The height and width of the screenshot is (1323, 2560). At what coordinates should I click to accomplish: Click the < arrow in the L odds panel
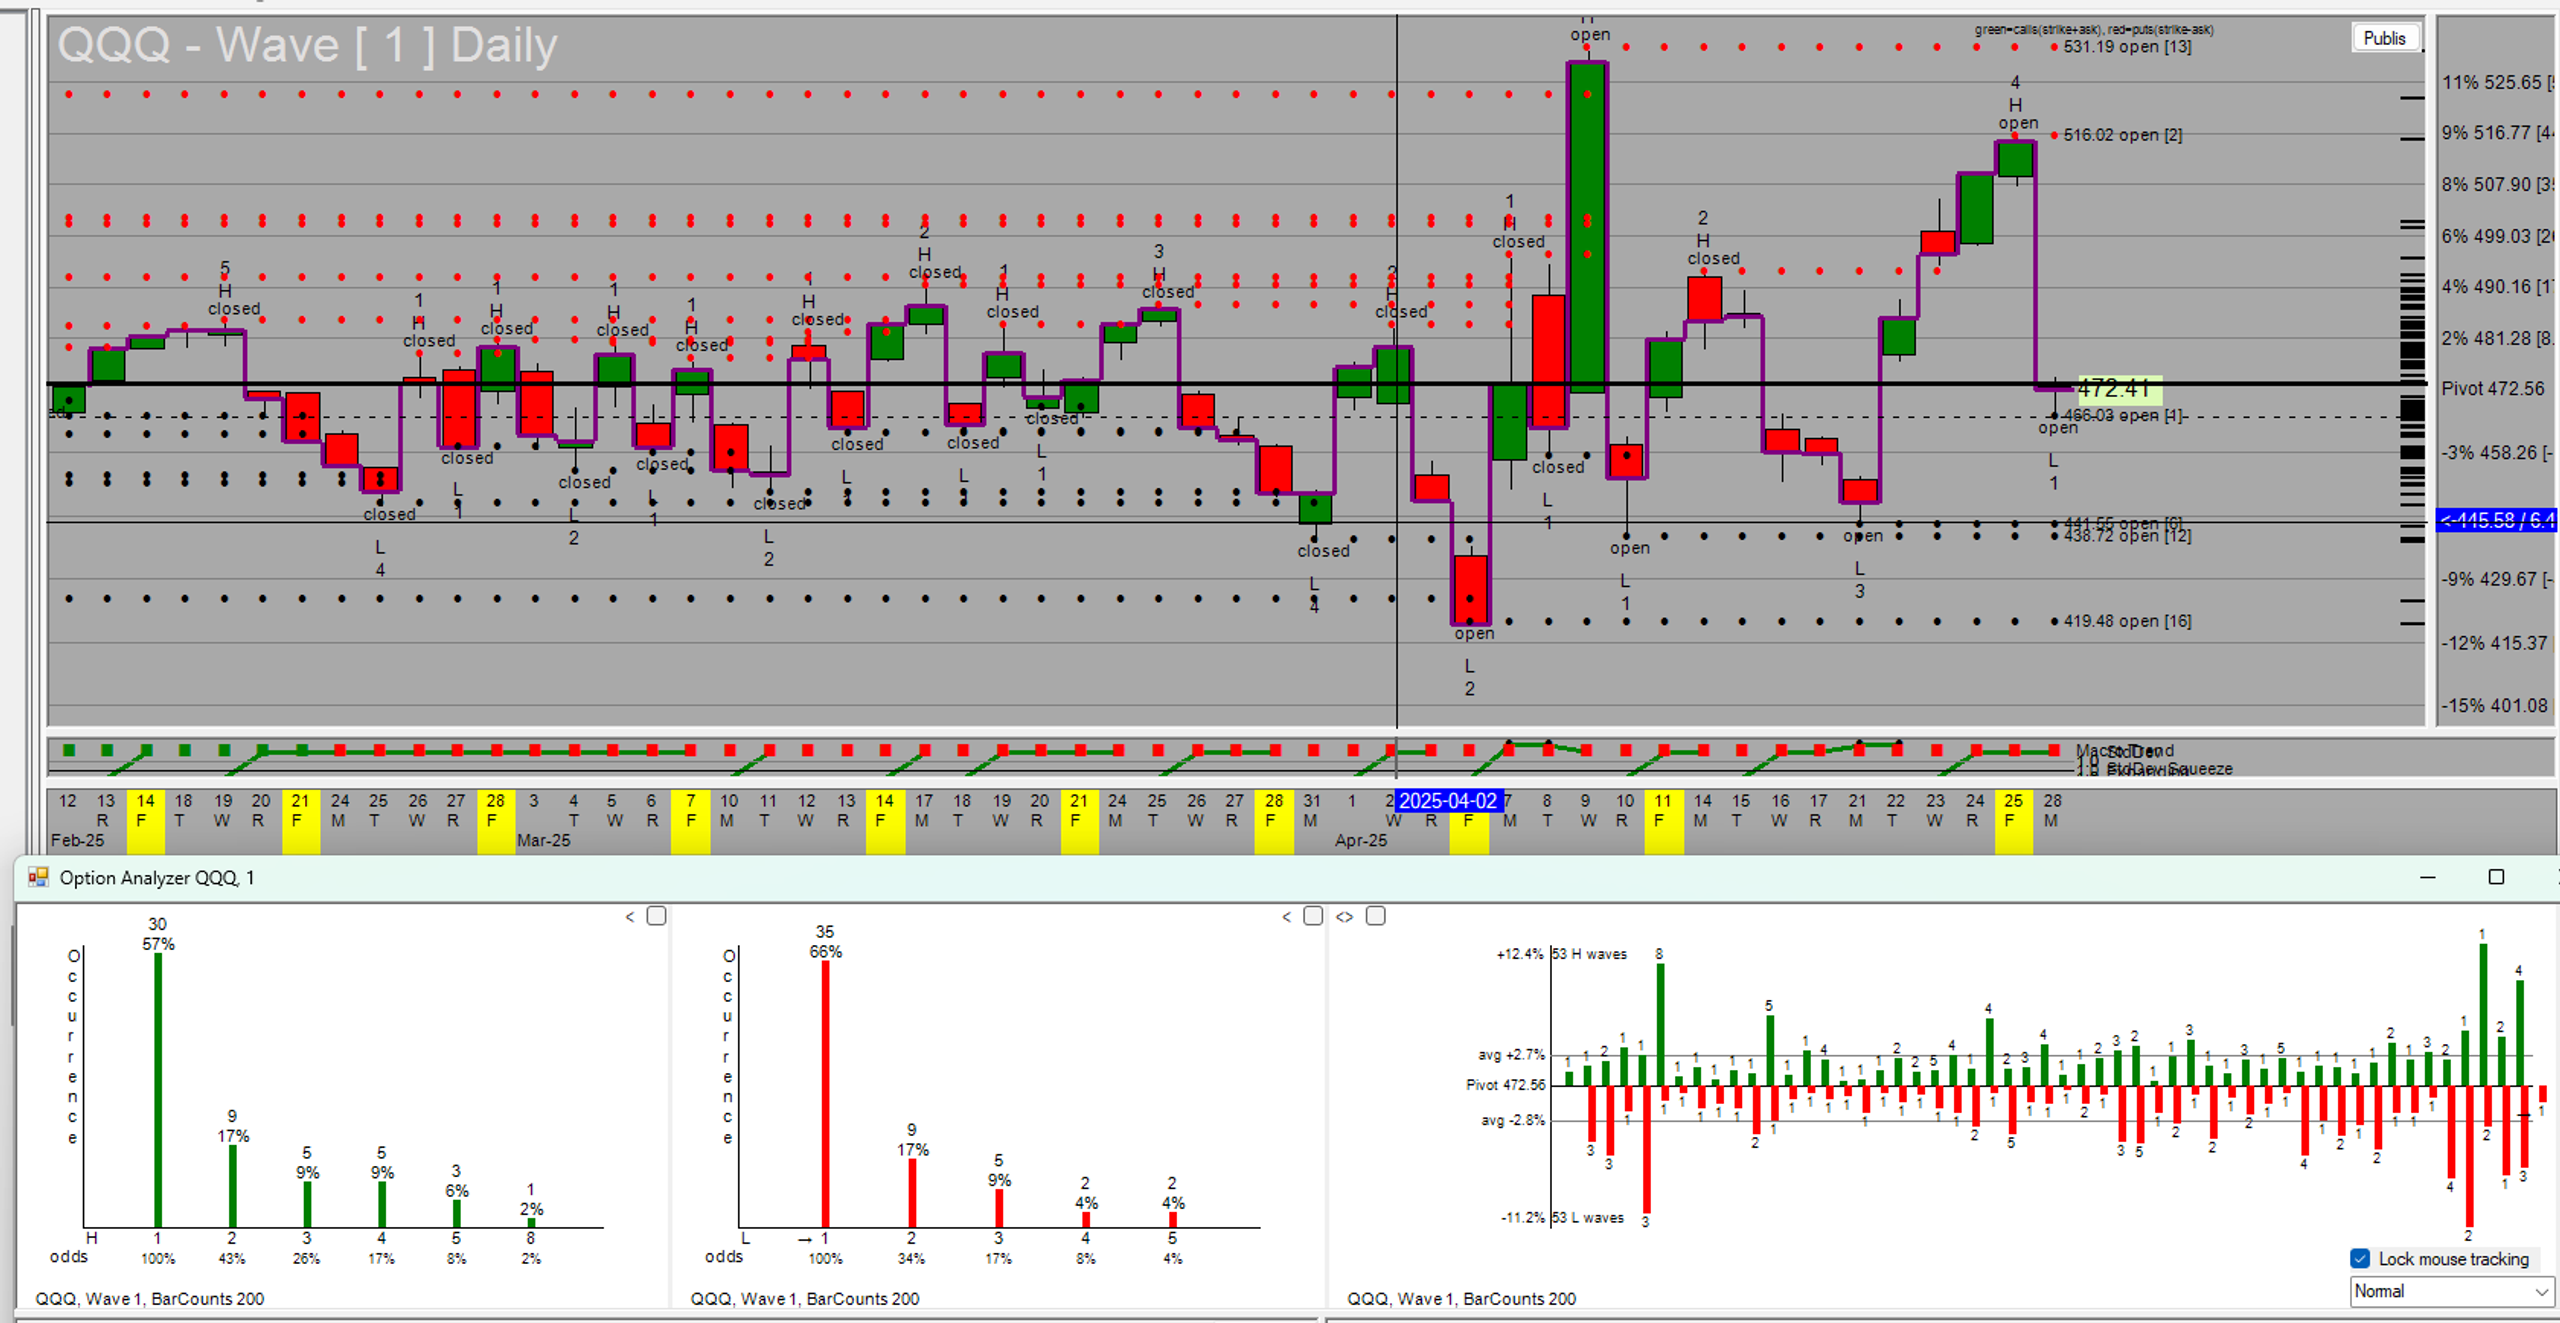point(1287,916)
